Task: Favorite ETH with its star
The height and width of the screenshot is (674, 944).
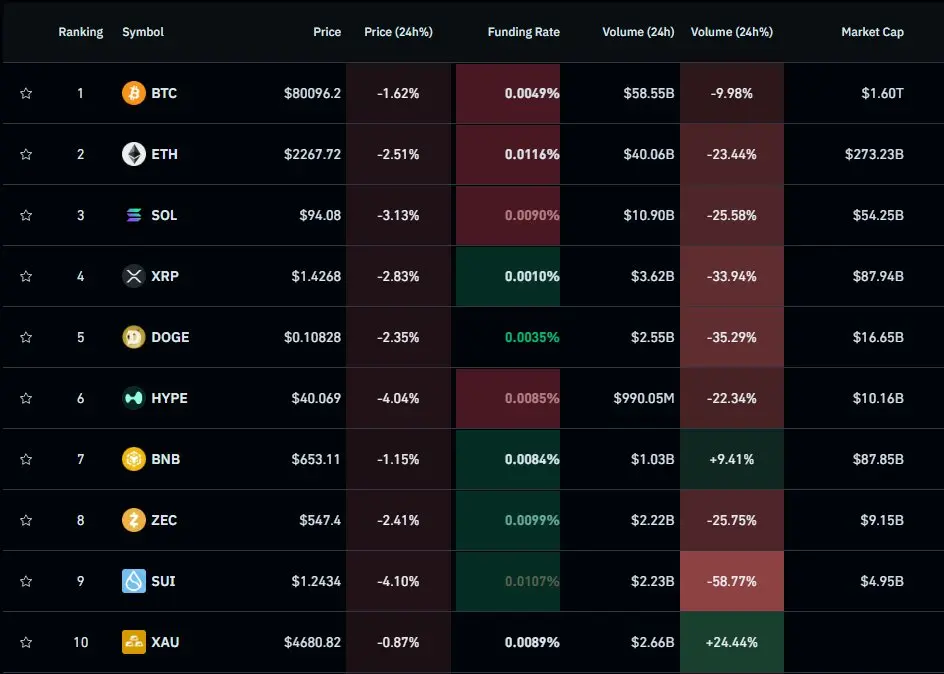Action: click(x=26, y=154)
